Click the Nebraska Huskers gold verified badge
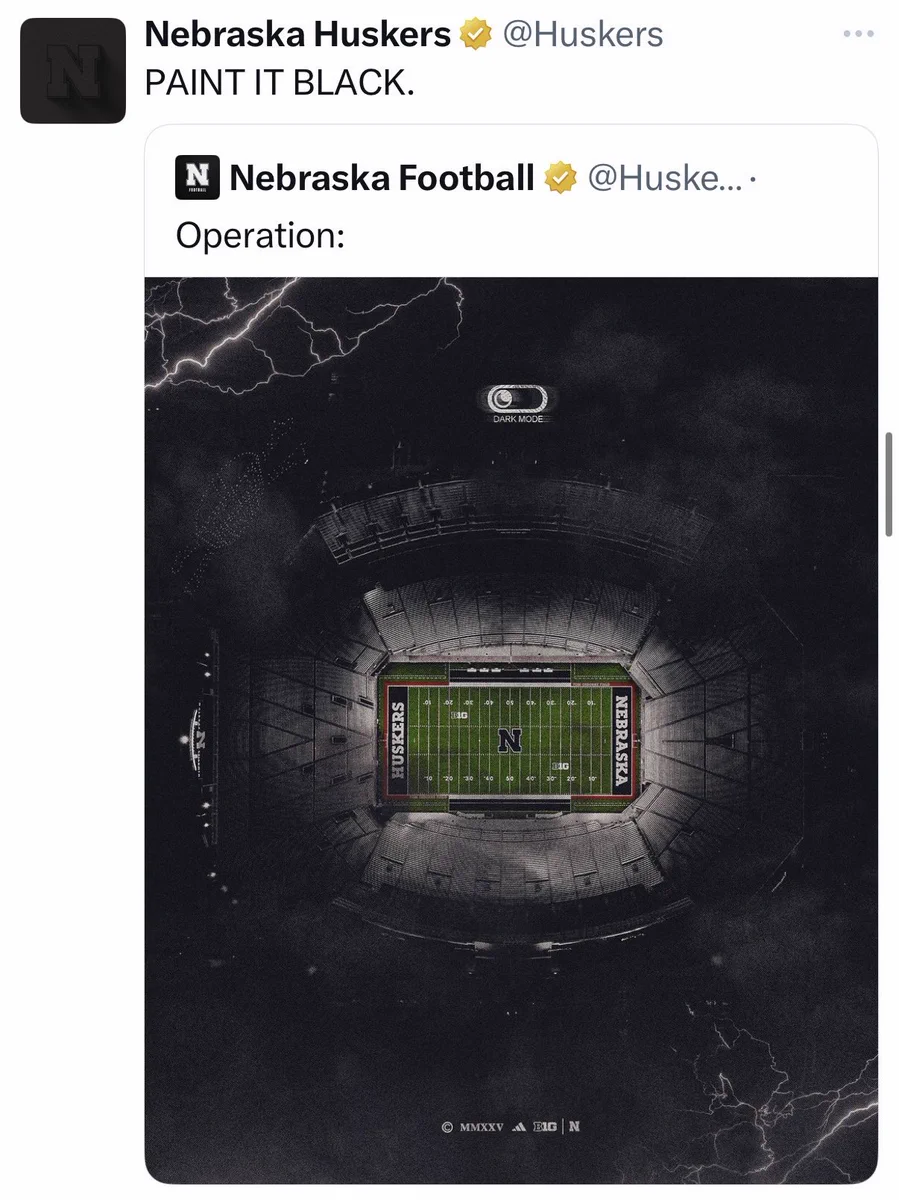Screen dimensions: 899x1200 click(475, 36)
